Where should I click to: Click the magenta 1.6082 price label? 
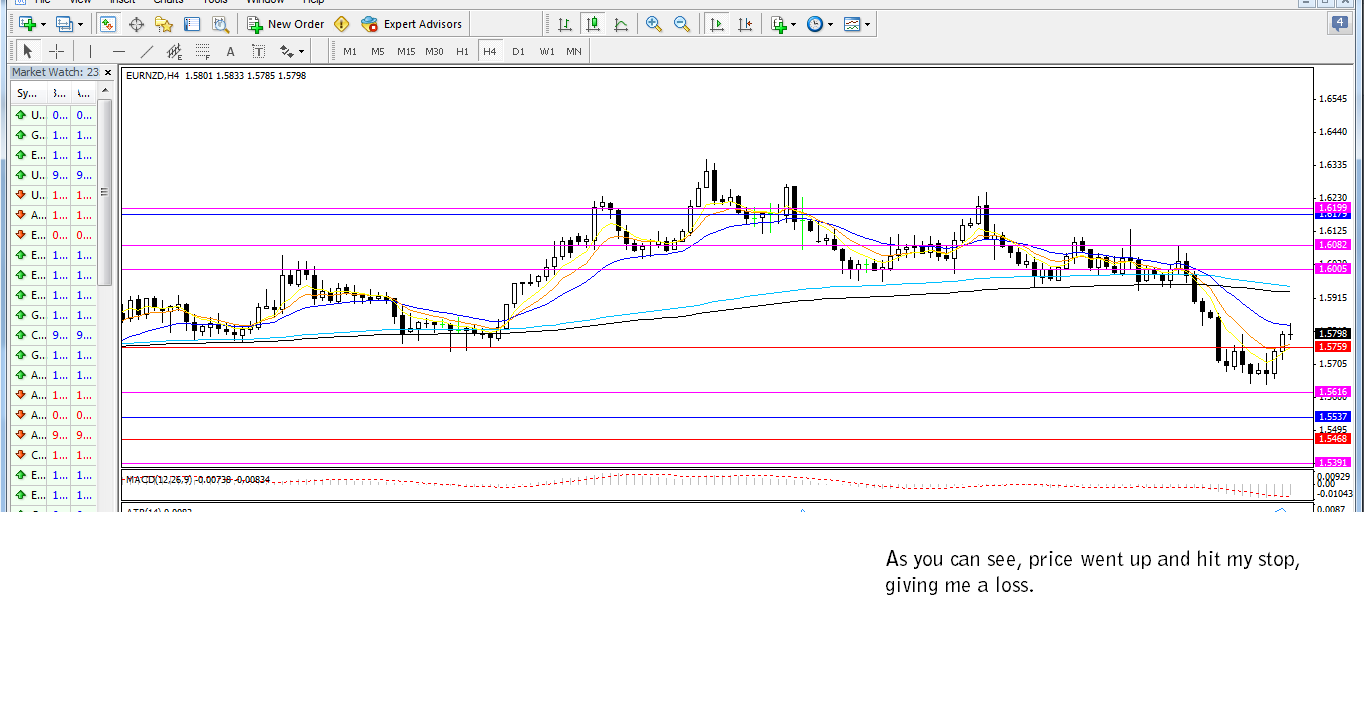(1333, 244)
